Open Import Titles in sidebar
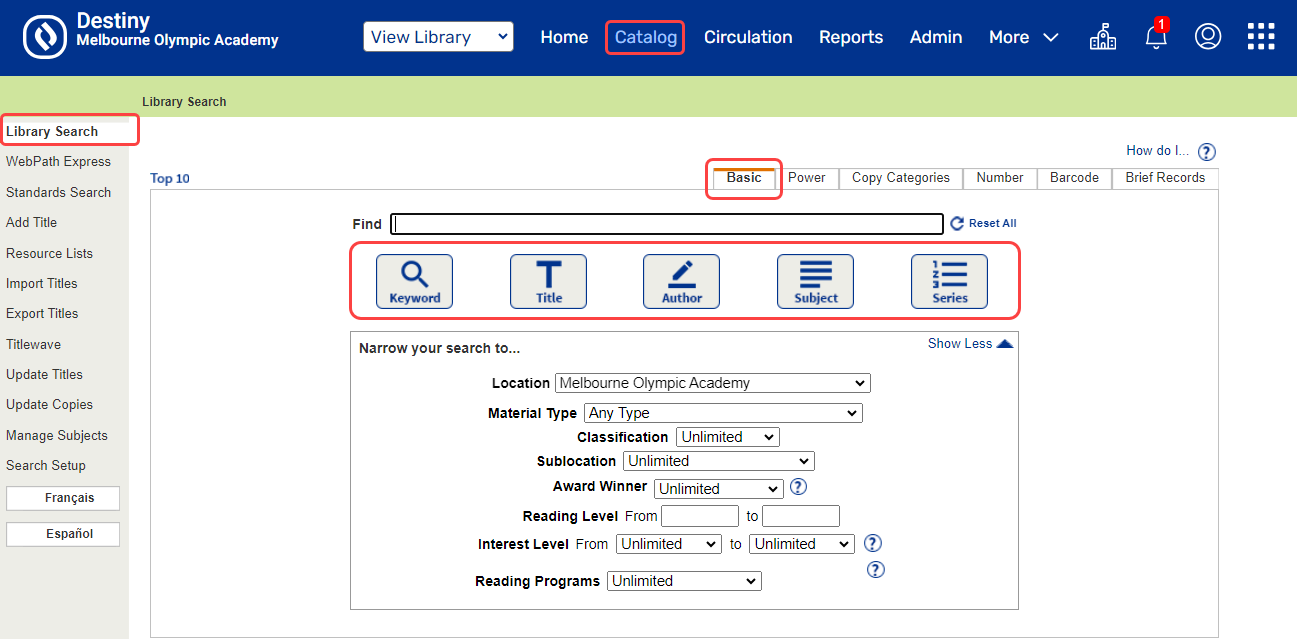This screenshot has width=1297, height=639. (x=42, y=283)
